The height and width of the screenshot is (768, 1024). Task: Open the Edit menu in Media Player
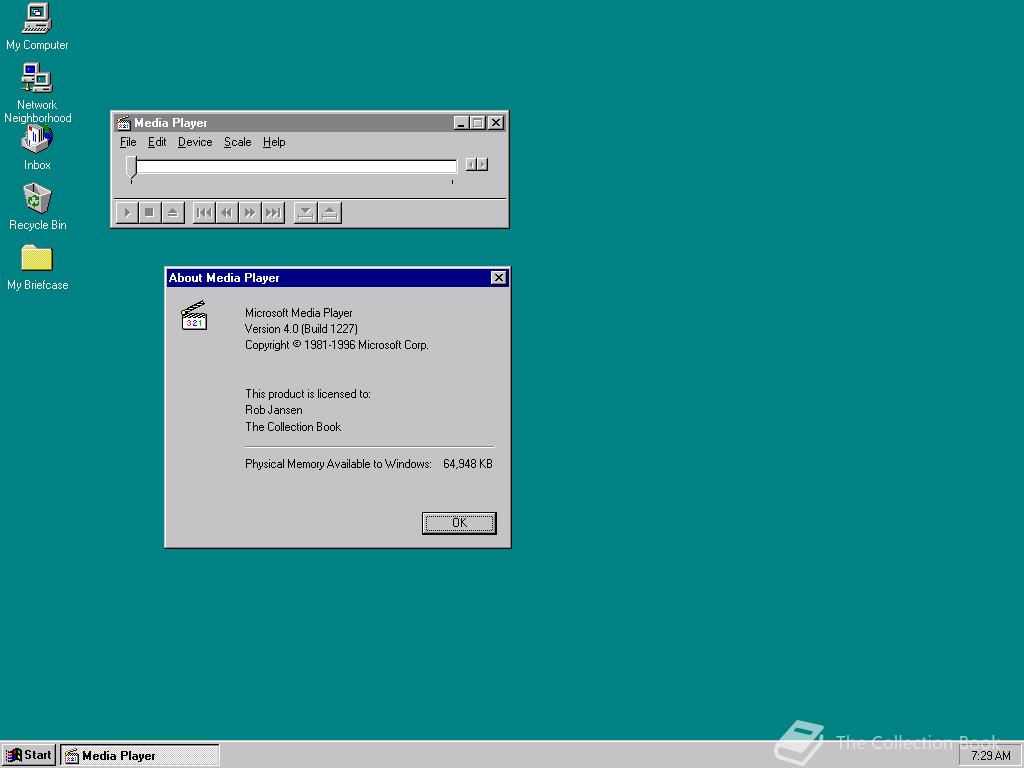[157, 142]
